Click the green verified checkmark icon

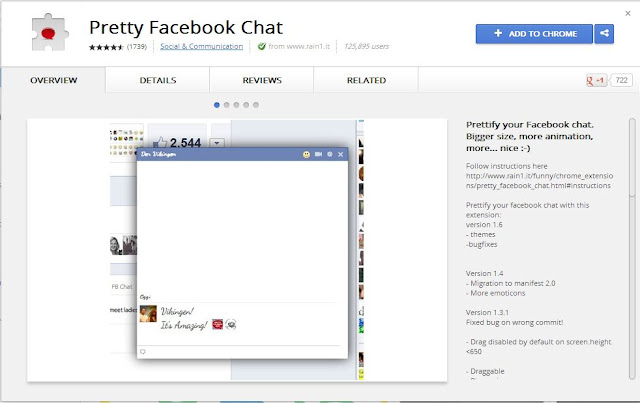tap(262, 47)
